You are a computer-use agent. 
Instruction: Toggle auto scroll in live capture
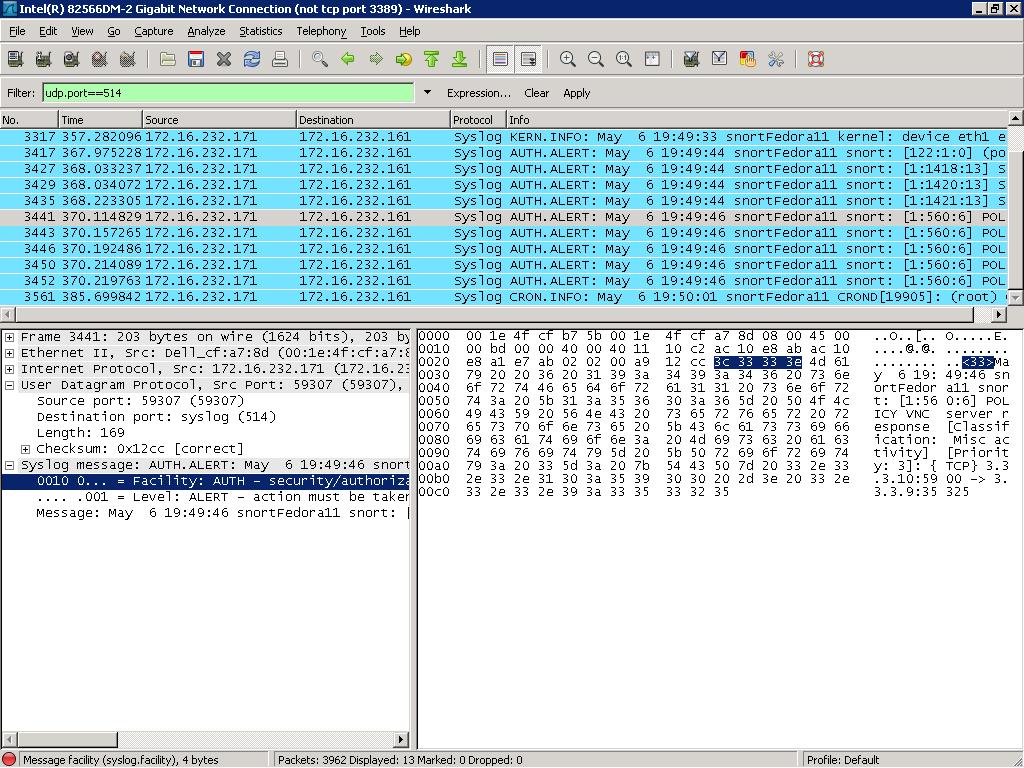coord(528,60)
